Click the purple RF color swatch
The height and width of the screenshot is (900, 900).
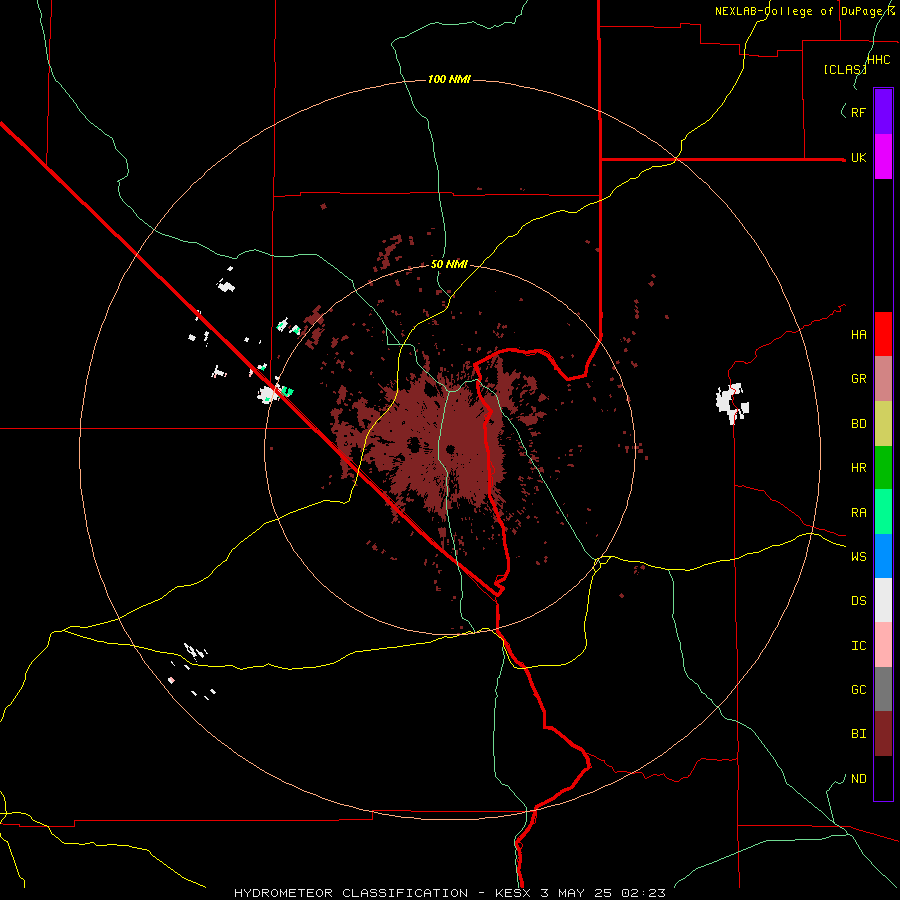pos(883,112)
